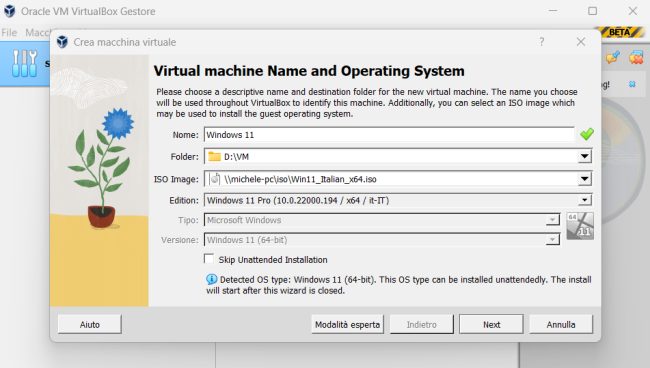The image size is (650, 368).
Task: Click the Edition value Windows 11 Pro
Action: point(298,201)
